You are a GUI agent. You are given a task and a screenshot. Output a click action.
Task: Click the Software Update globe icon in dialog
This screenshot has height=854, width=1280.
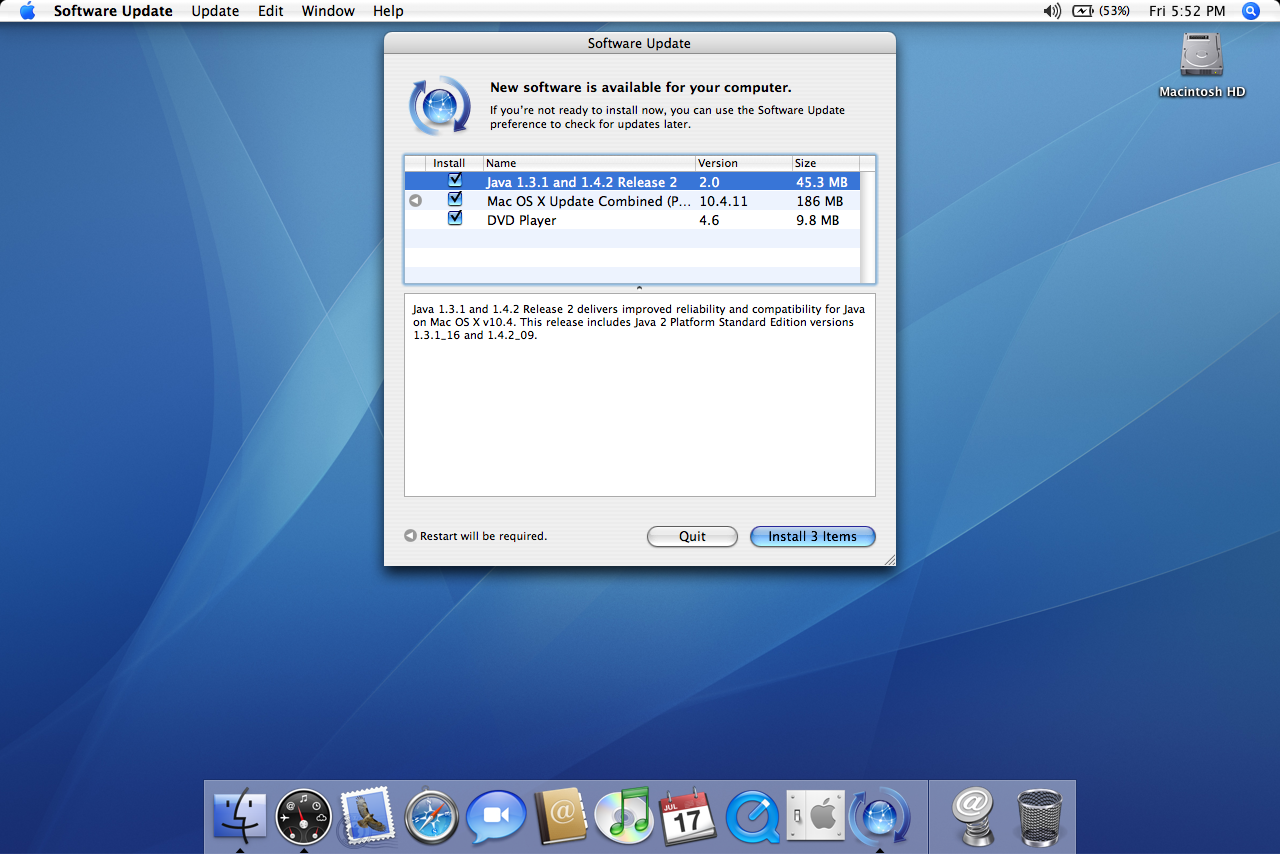pos(439,105)
